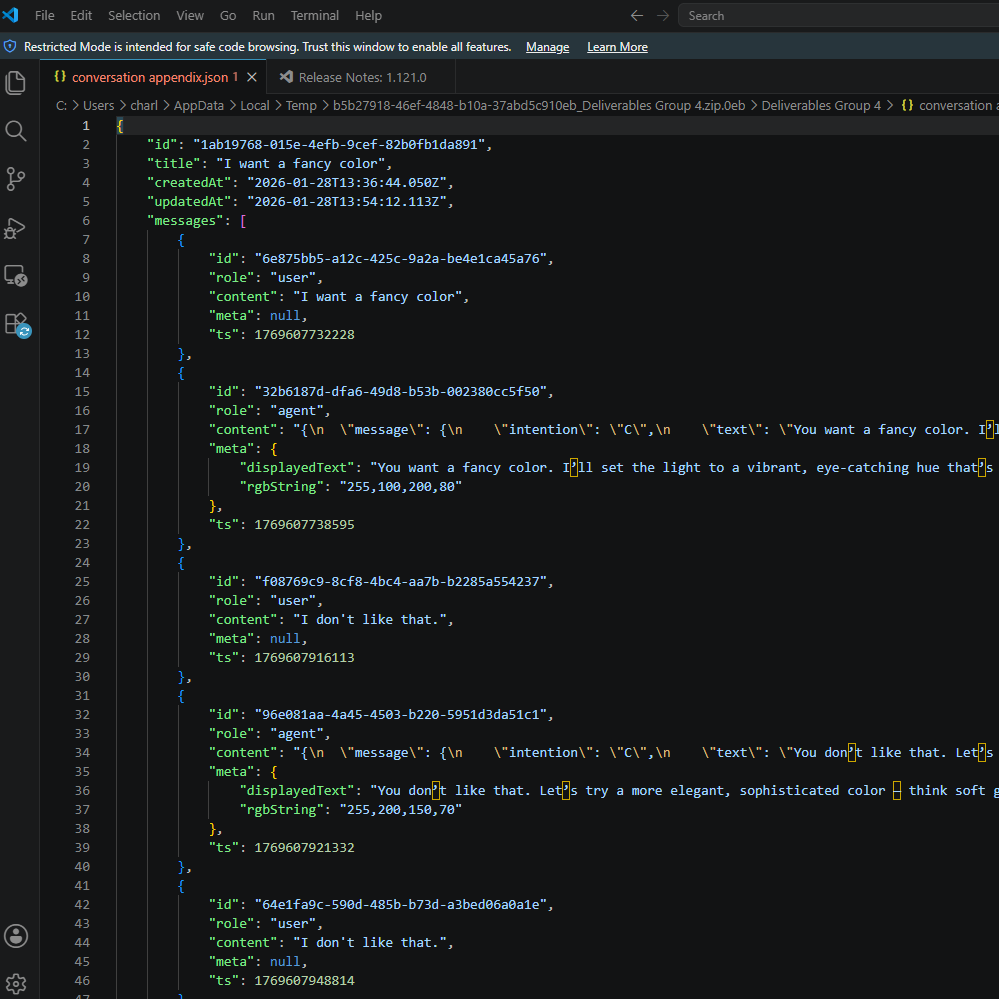This screenshot has height=999, width=999.
Task: Open the Manage gear icon
Action: pos(16,984)
